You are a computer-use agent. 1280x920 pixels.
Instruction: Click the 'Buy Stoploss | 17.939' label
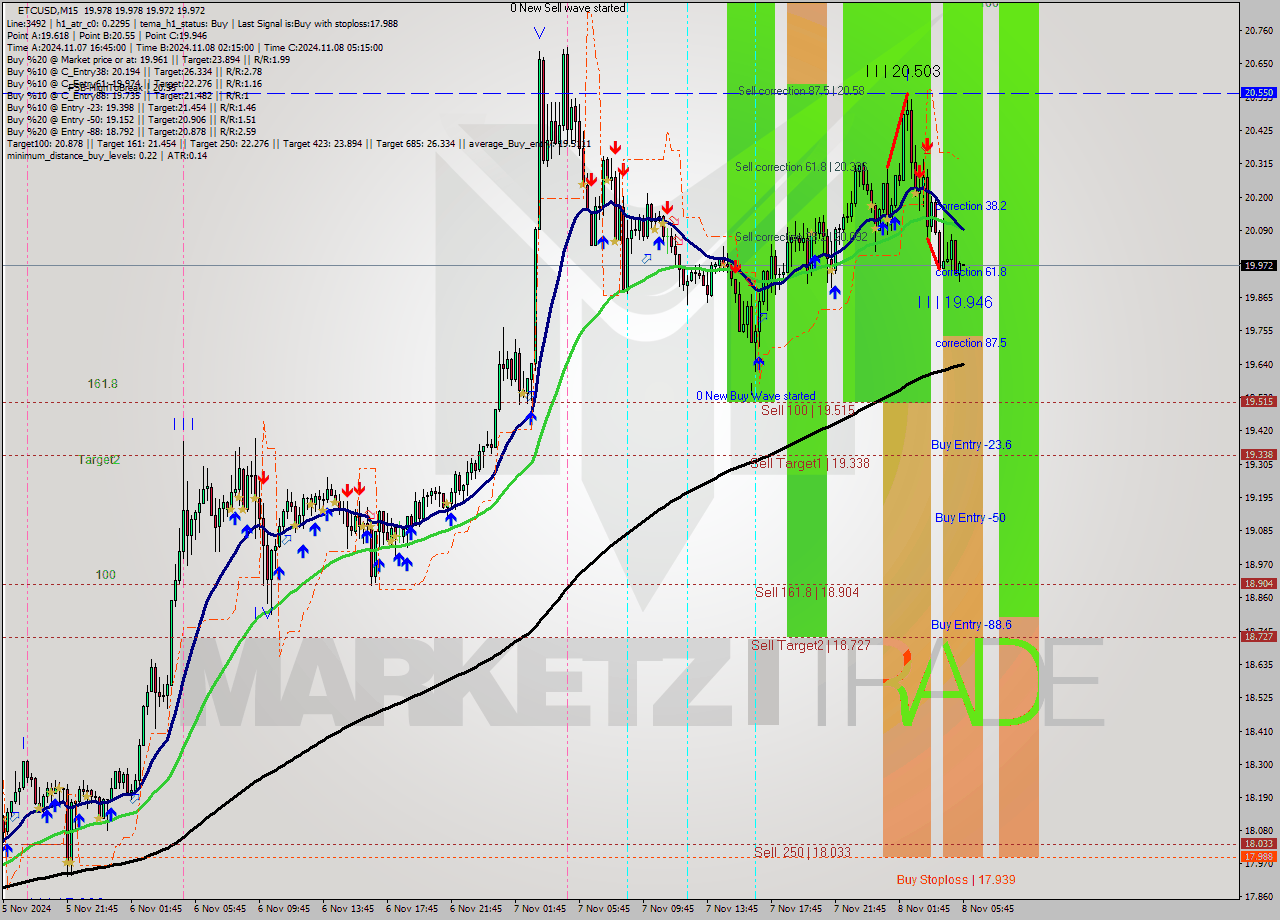point(956,880)
